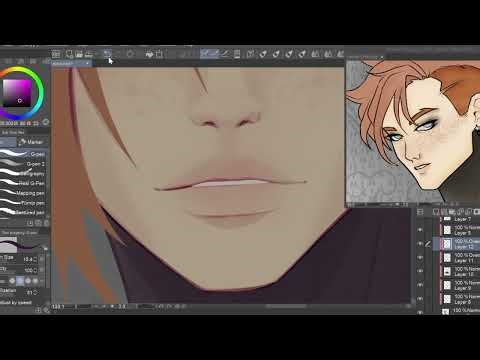Click the Scale/Rotate transform icon
This screenshot has height=360, width=480.
(x=159, y=54)
